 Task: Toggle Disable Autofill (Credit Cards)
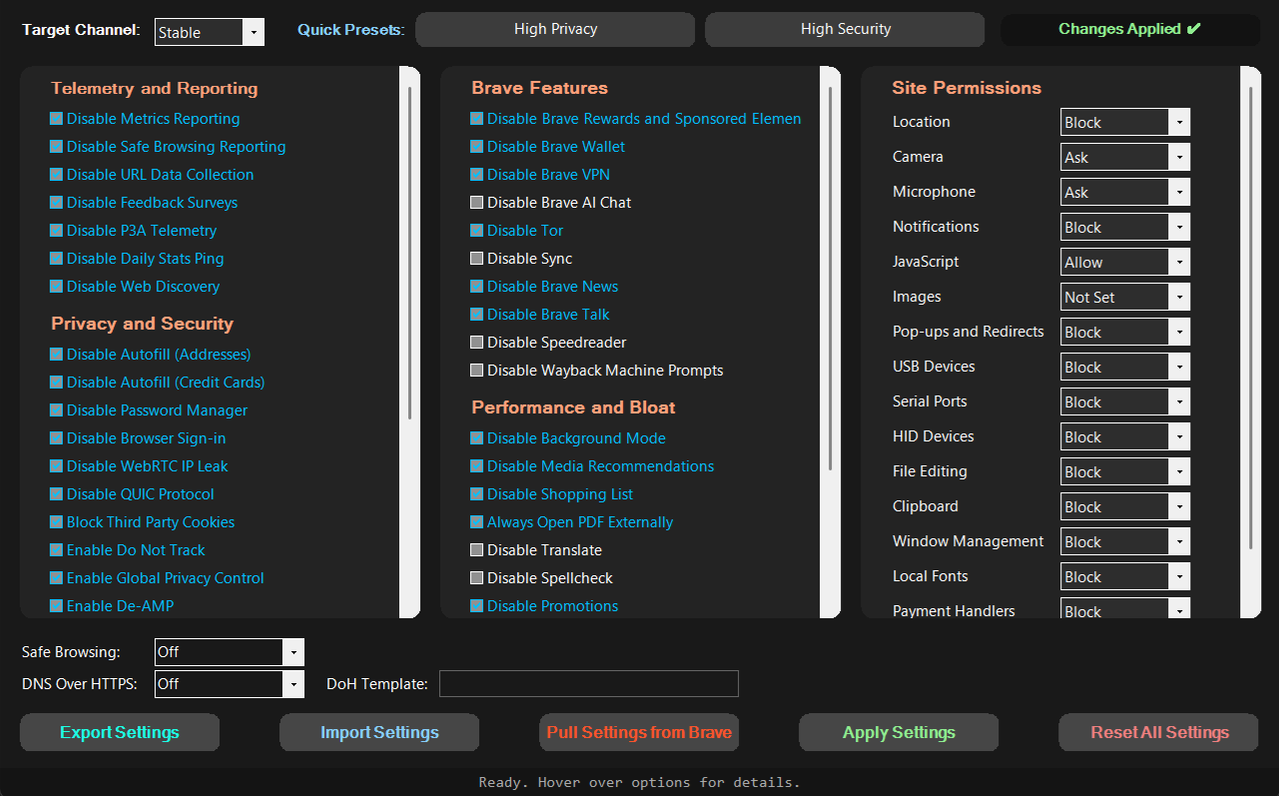point(157,383)
